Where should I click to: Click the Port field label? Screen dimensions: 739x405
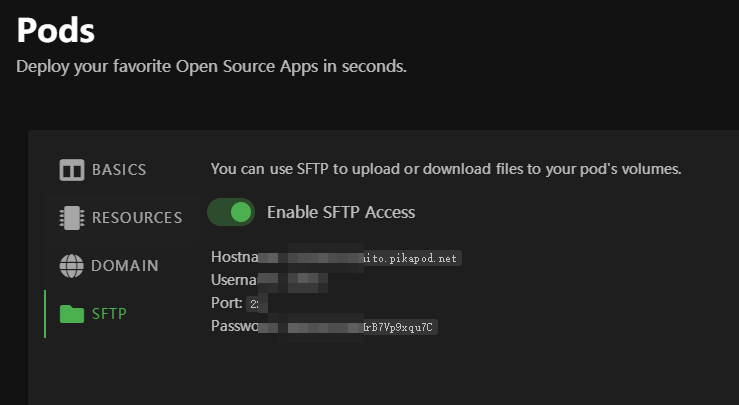(227, 303)
